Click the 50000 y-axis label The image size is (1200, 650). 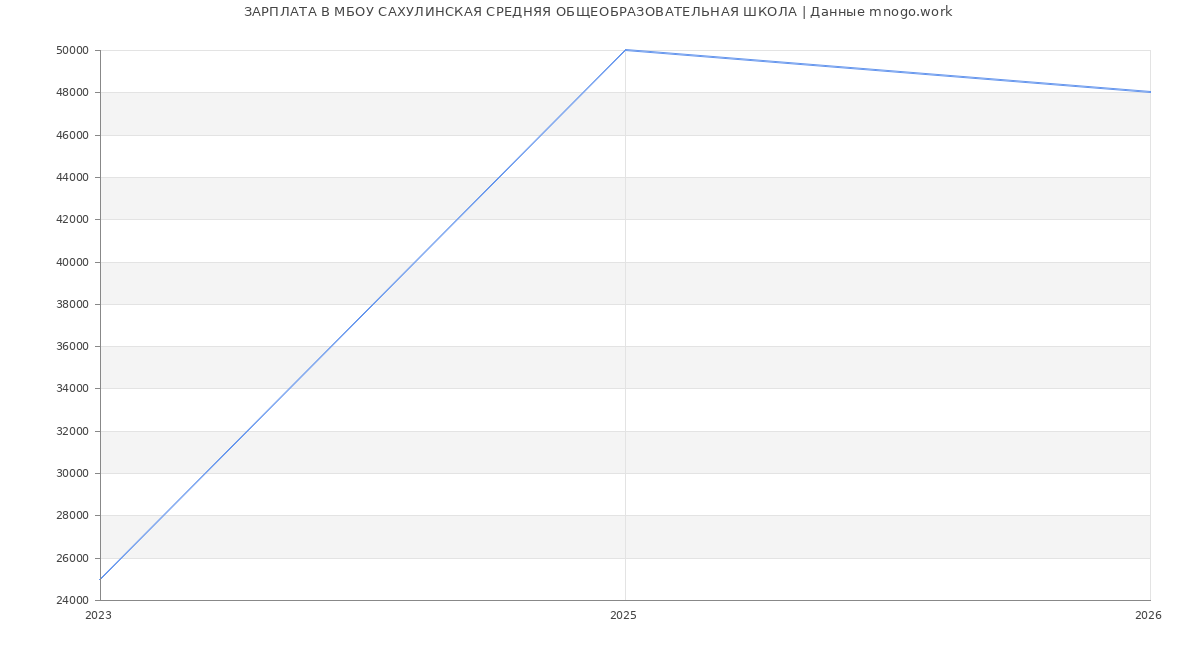point(73,50)
